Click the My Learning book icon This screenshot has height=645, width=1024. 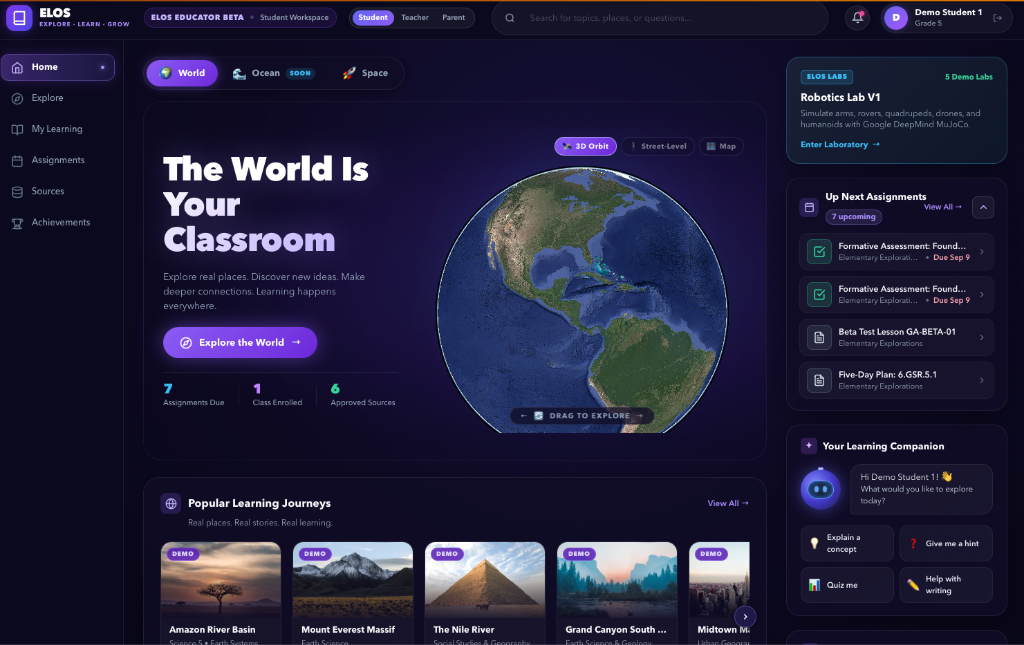18,129
